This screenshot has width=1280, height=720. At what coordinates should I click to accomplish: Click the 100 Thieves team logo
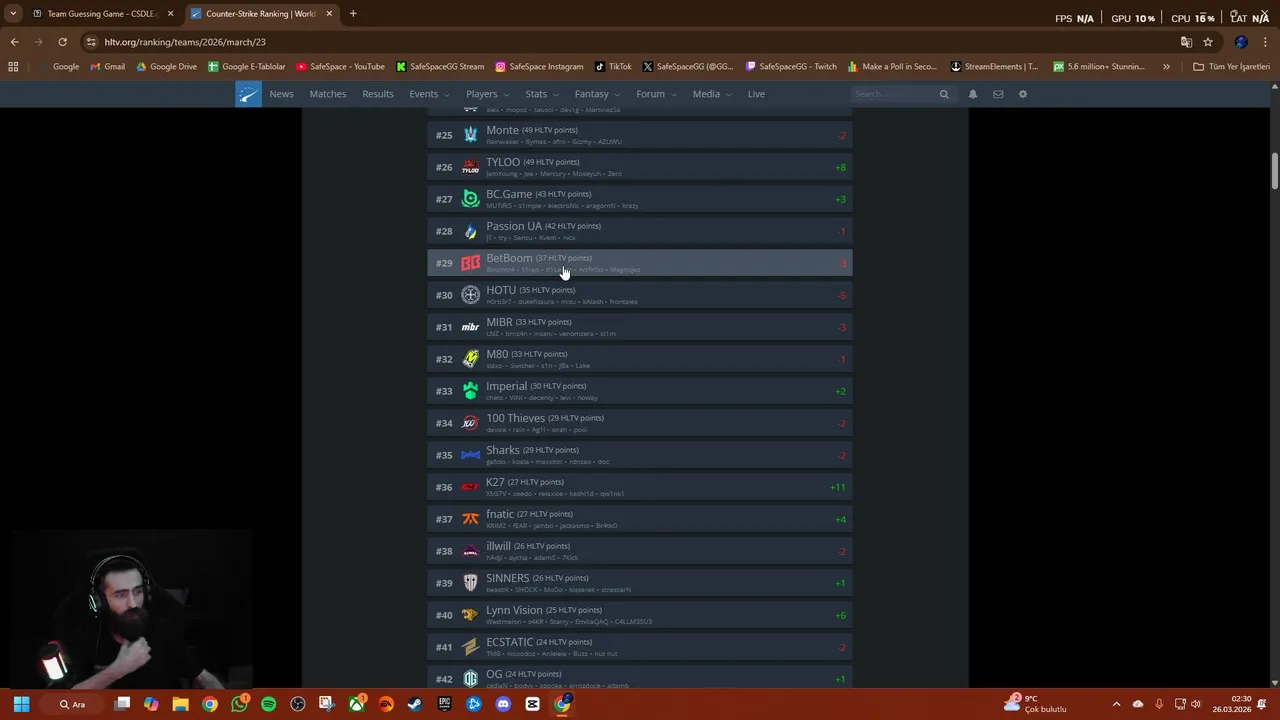click(470, 423)
